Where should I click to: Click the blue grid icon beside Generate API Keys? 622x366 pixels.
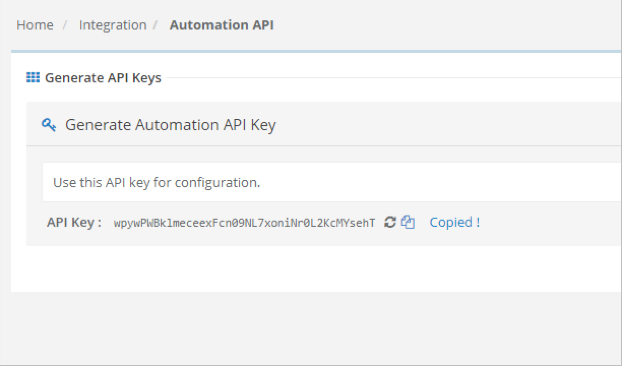click(33, 77)
